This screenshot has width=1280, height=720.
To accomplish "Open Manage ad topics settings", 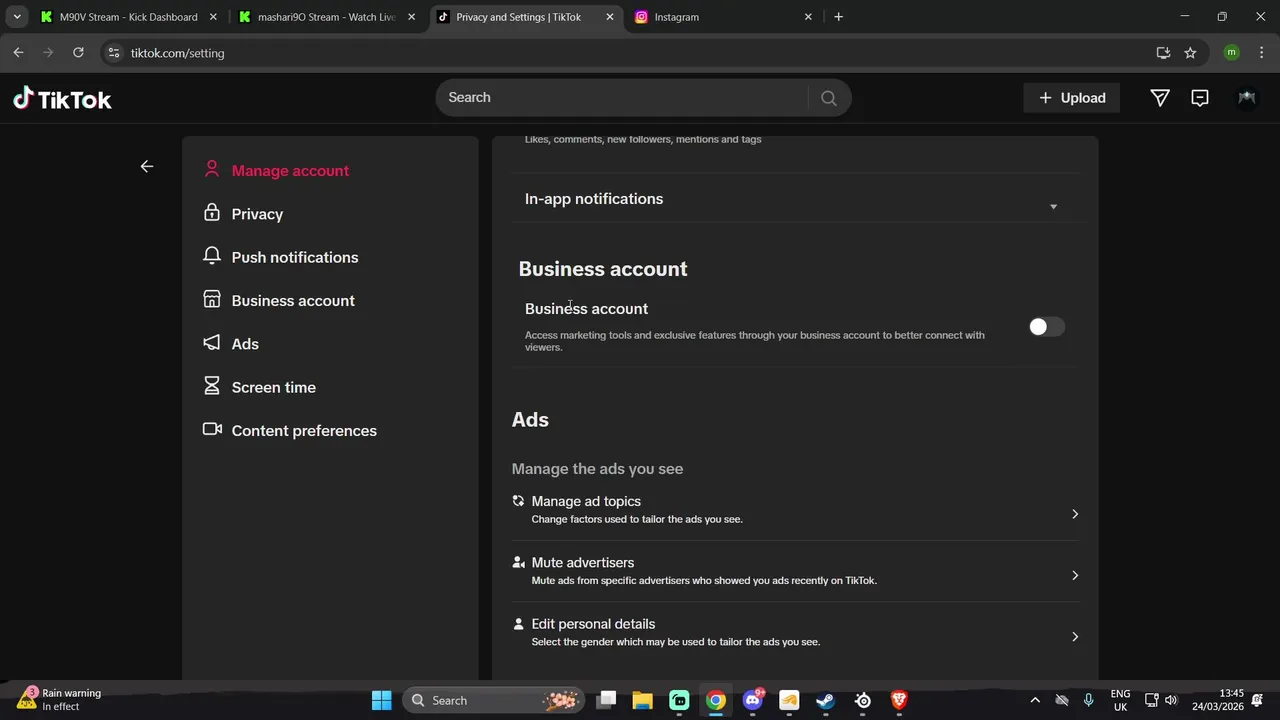I will click(796, 511).
